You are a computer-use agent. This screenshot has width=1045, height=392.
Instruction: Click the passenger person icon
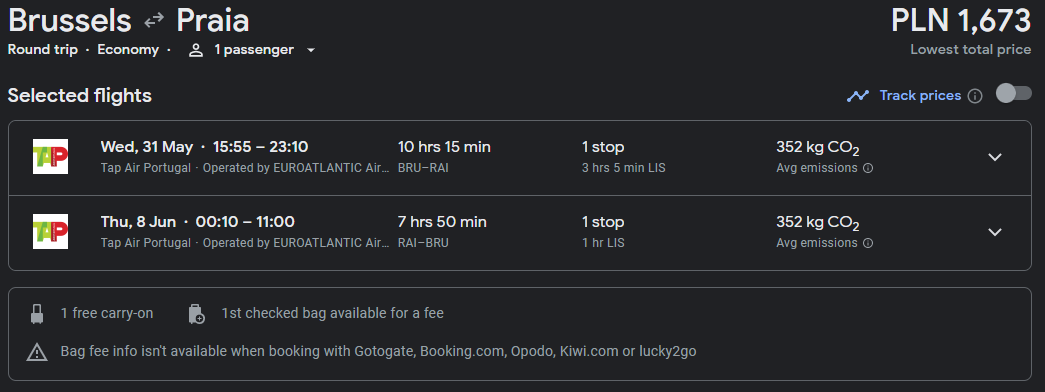coord(195,50)
